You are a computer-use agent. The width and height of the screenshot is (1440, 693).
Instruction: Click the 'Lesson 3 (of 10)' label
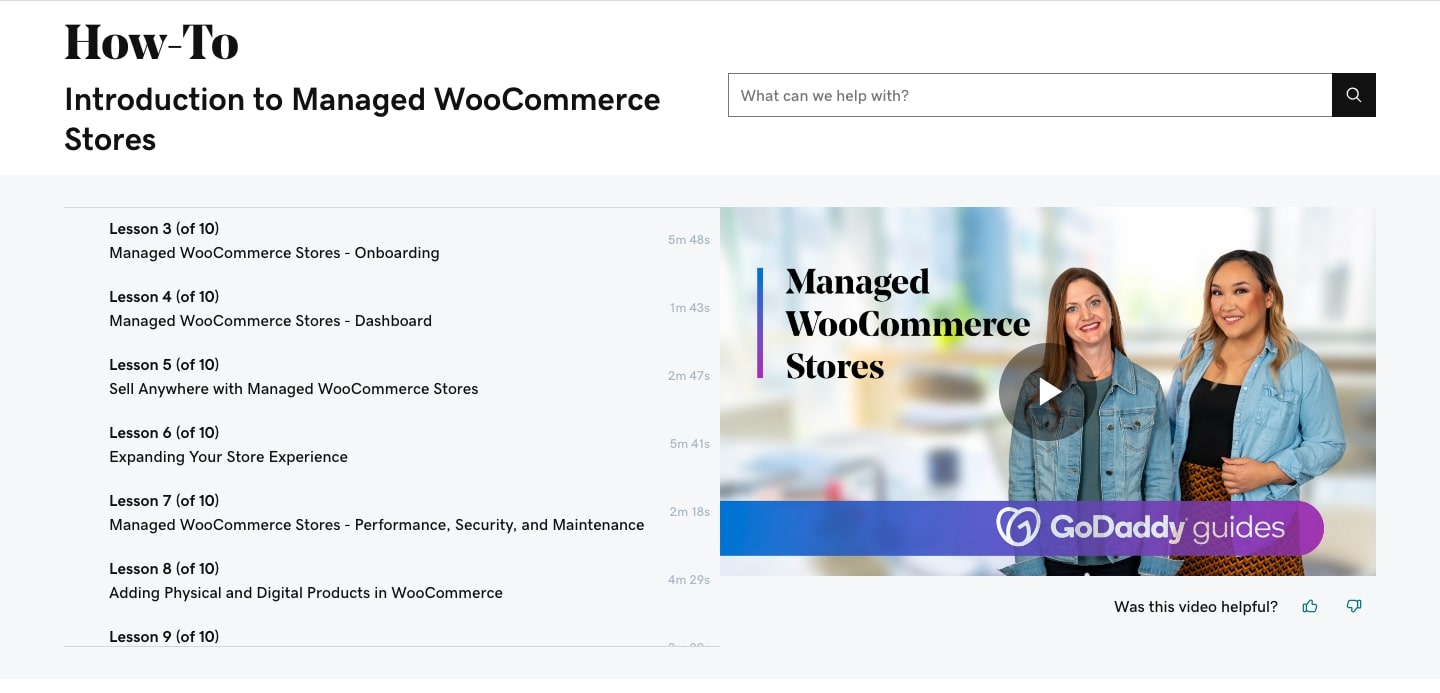tap(164, 229)
